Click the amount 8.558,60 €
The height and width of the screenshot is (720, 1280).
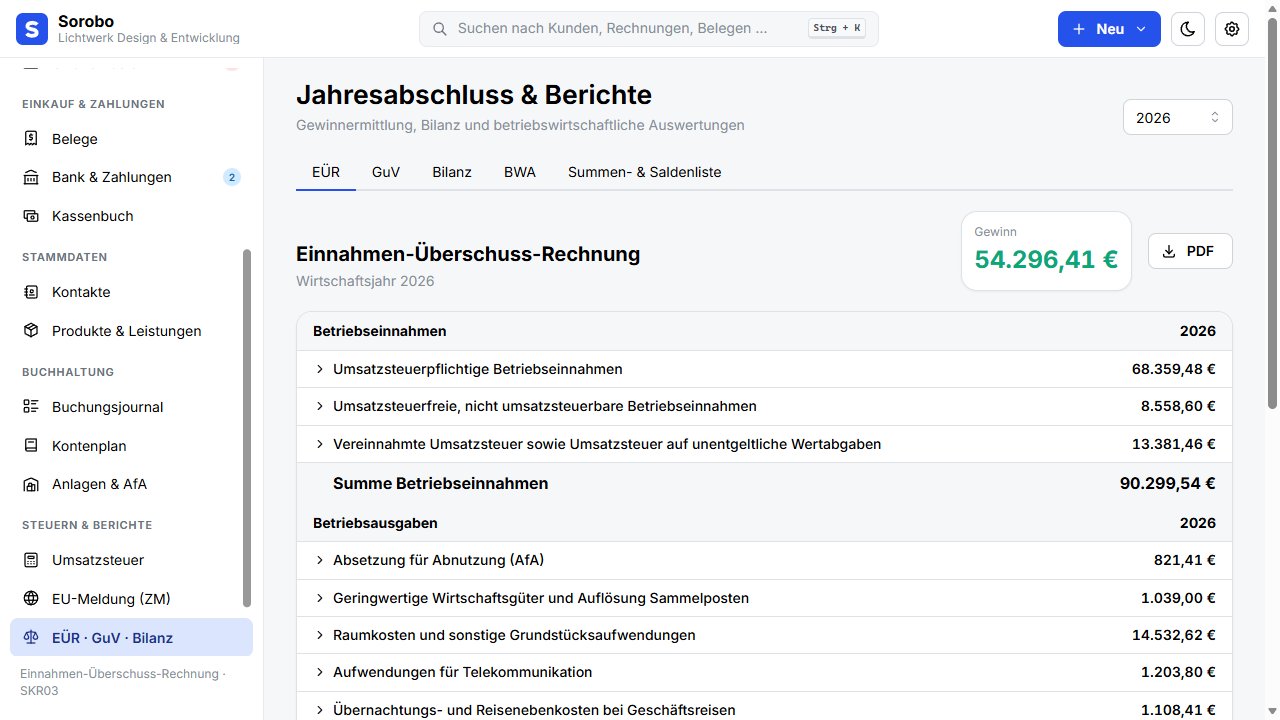click(x=1178, y=406)
